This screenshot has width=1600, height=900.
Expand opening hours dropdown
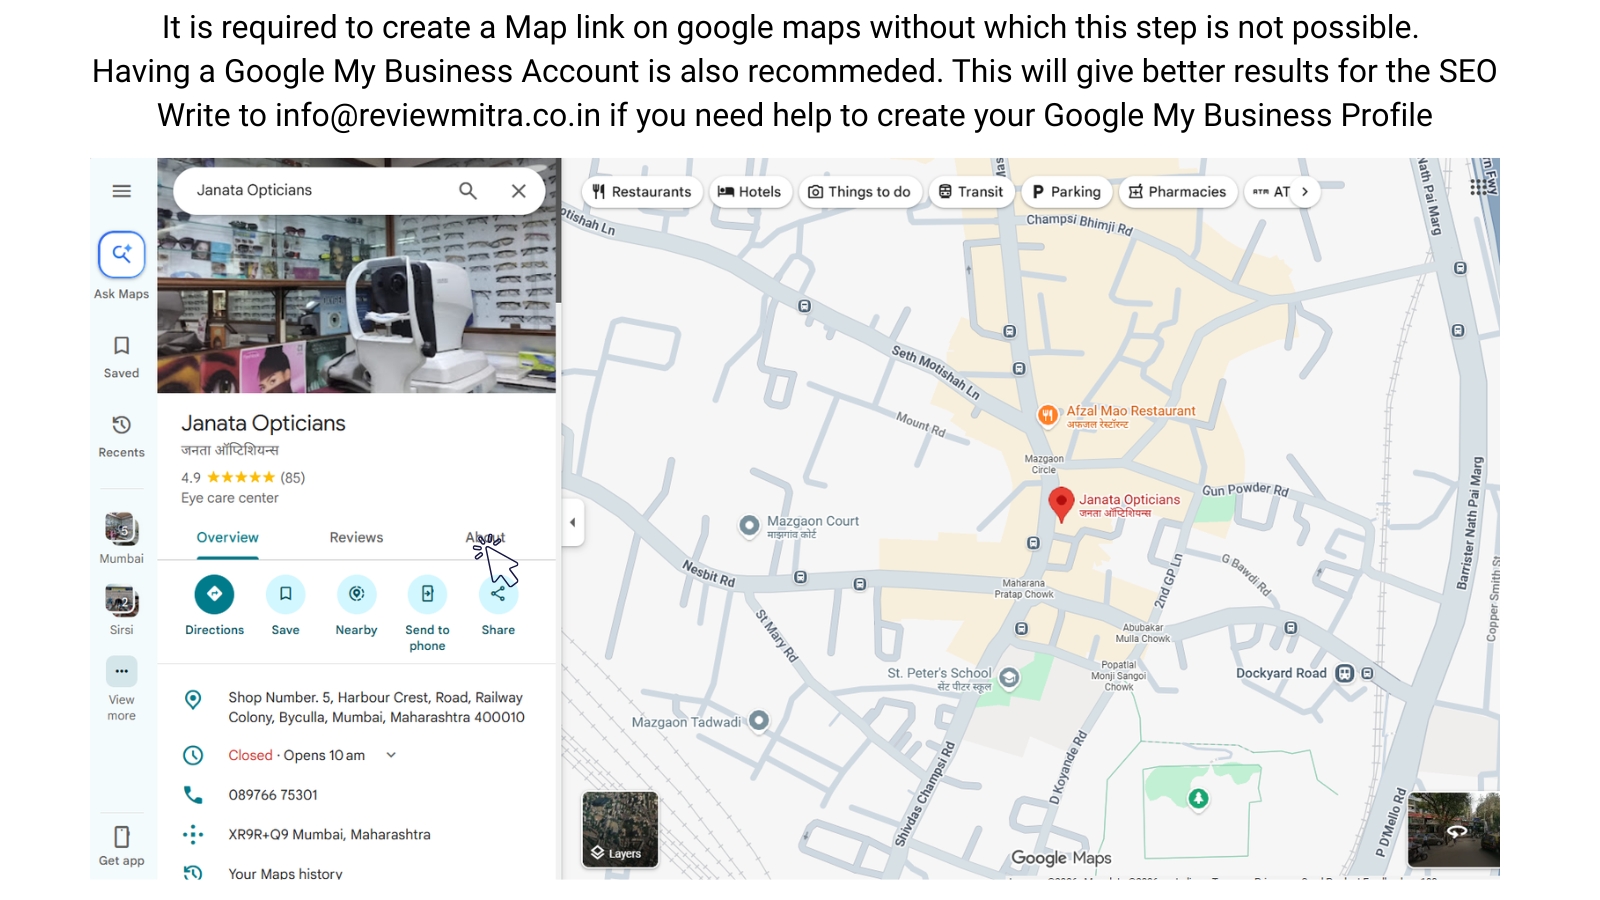pyautogui.click(x=391, y=755)
